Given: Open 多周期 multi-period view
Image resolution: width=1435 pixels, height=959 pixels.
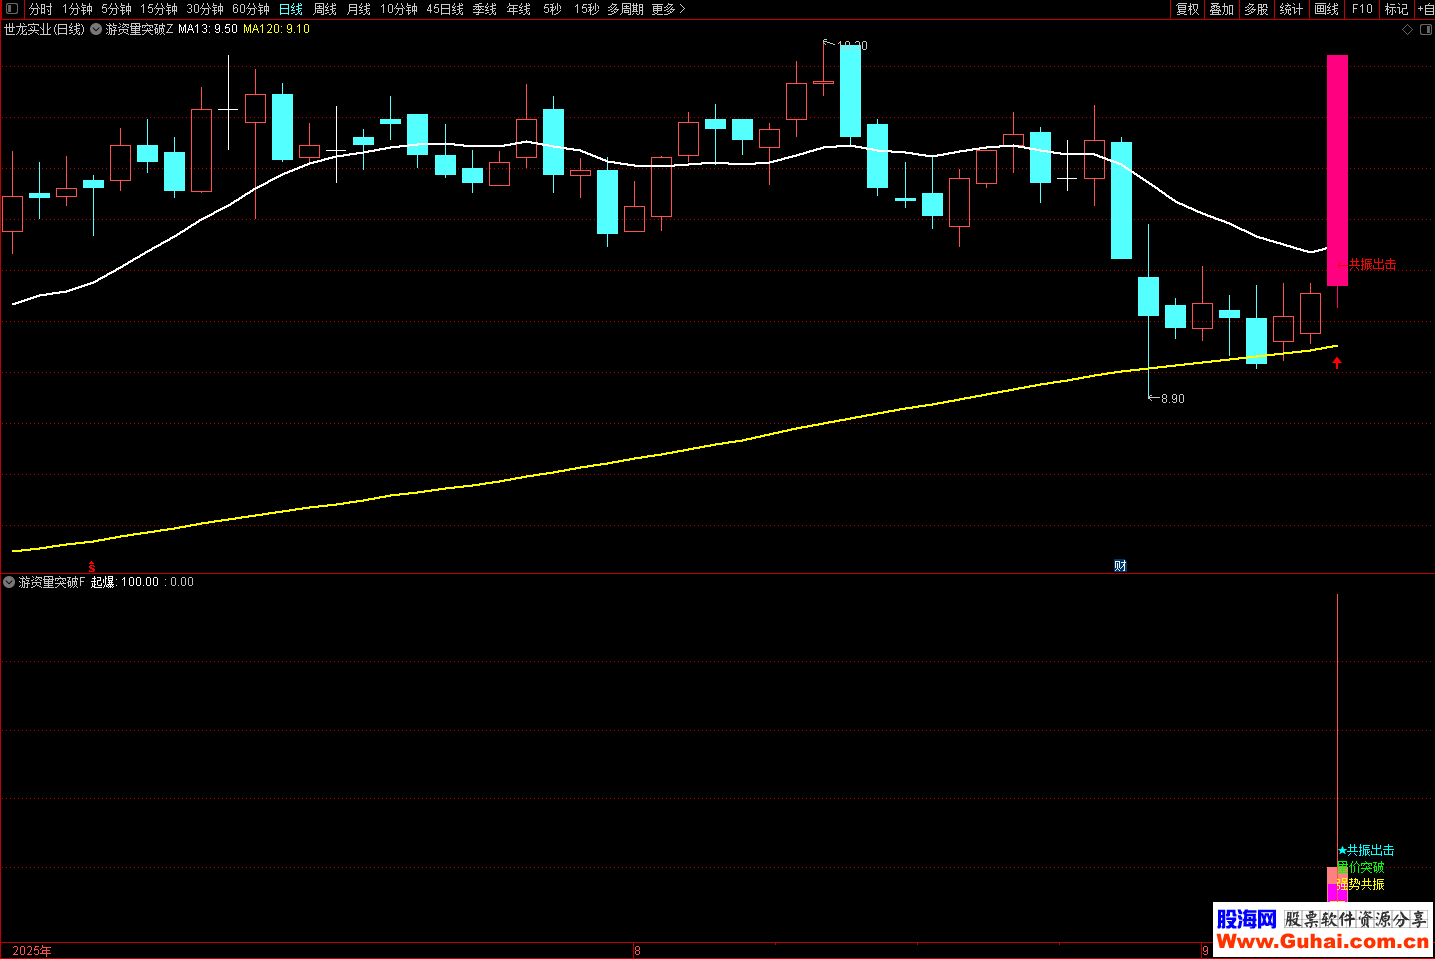Looking at the screenshot, I should (x=626, y=9).
